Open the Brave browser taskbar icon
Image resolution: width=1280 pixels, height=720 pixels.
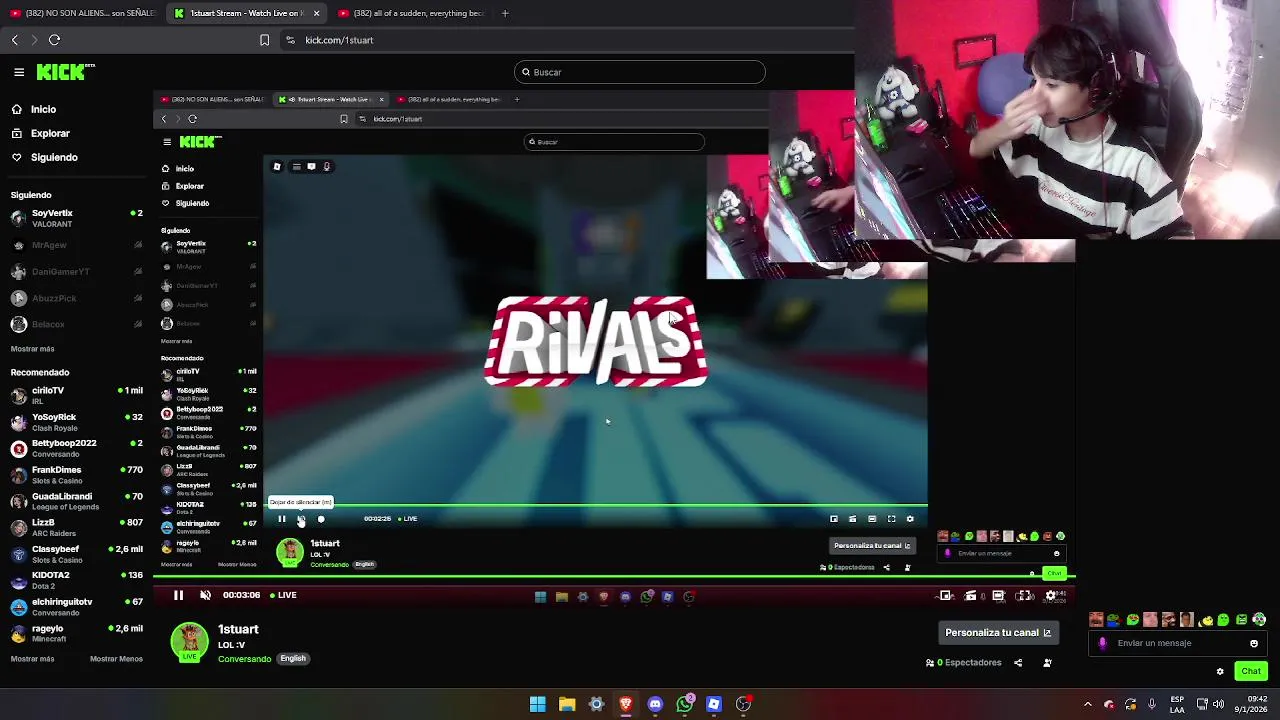click(x=626, y=704)
